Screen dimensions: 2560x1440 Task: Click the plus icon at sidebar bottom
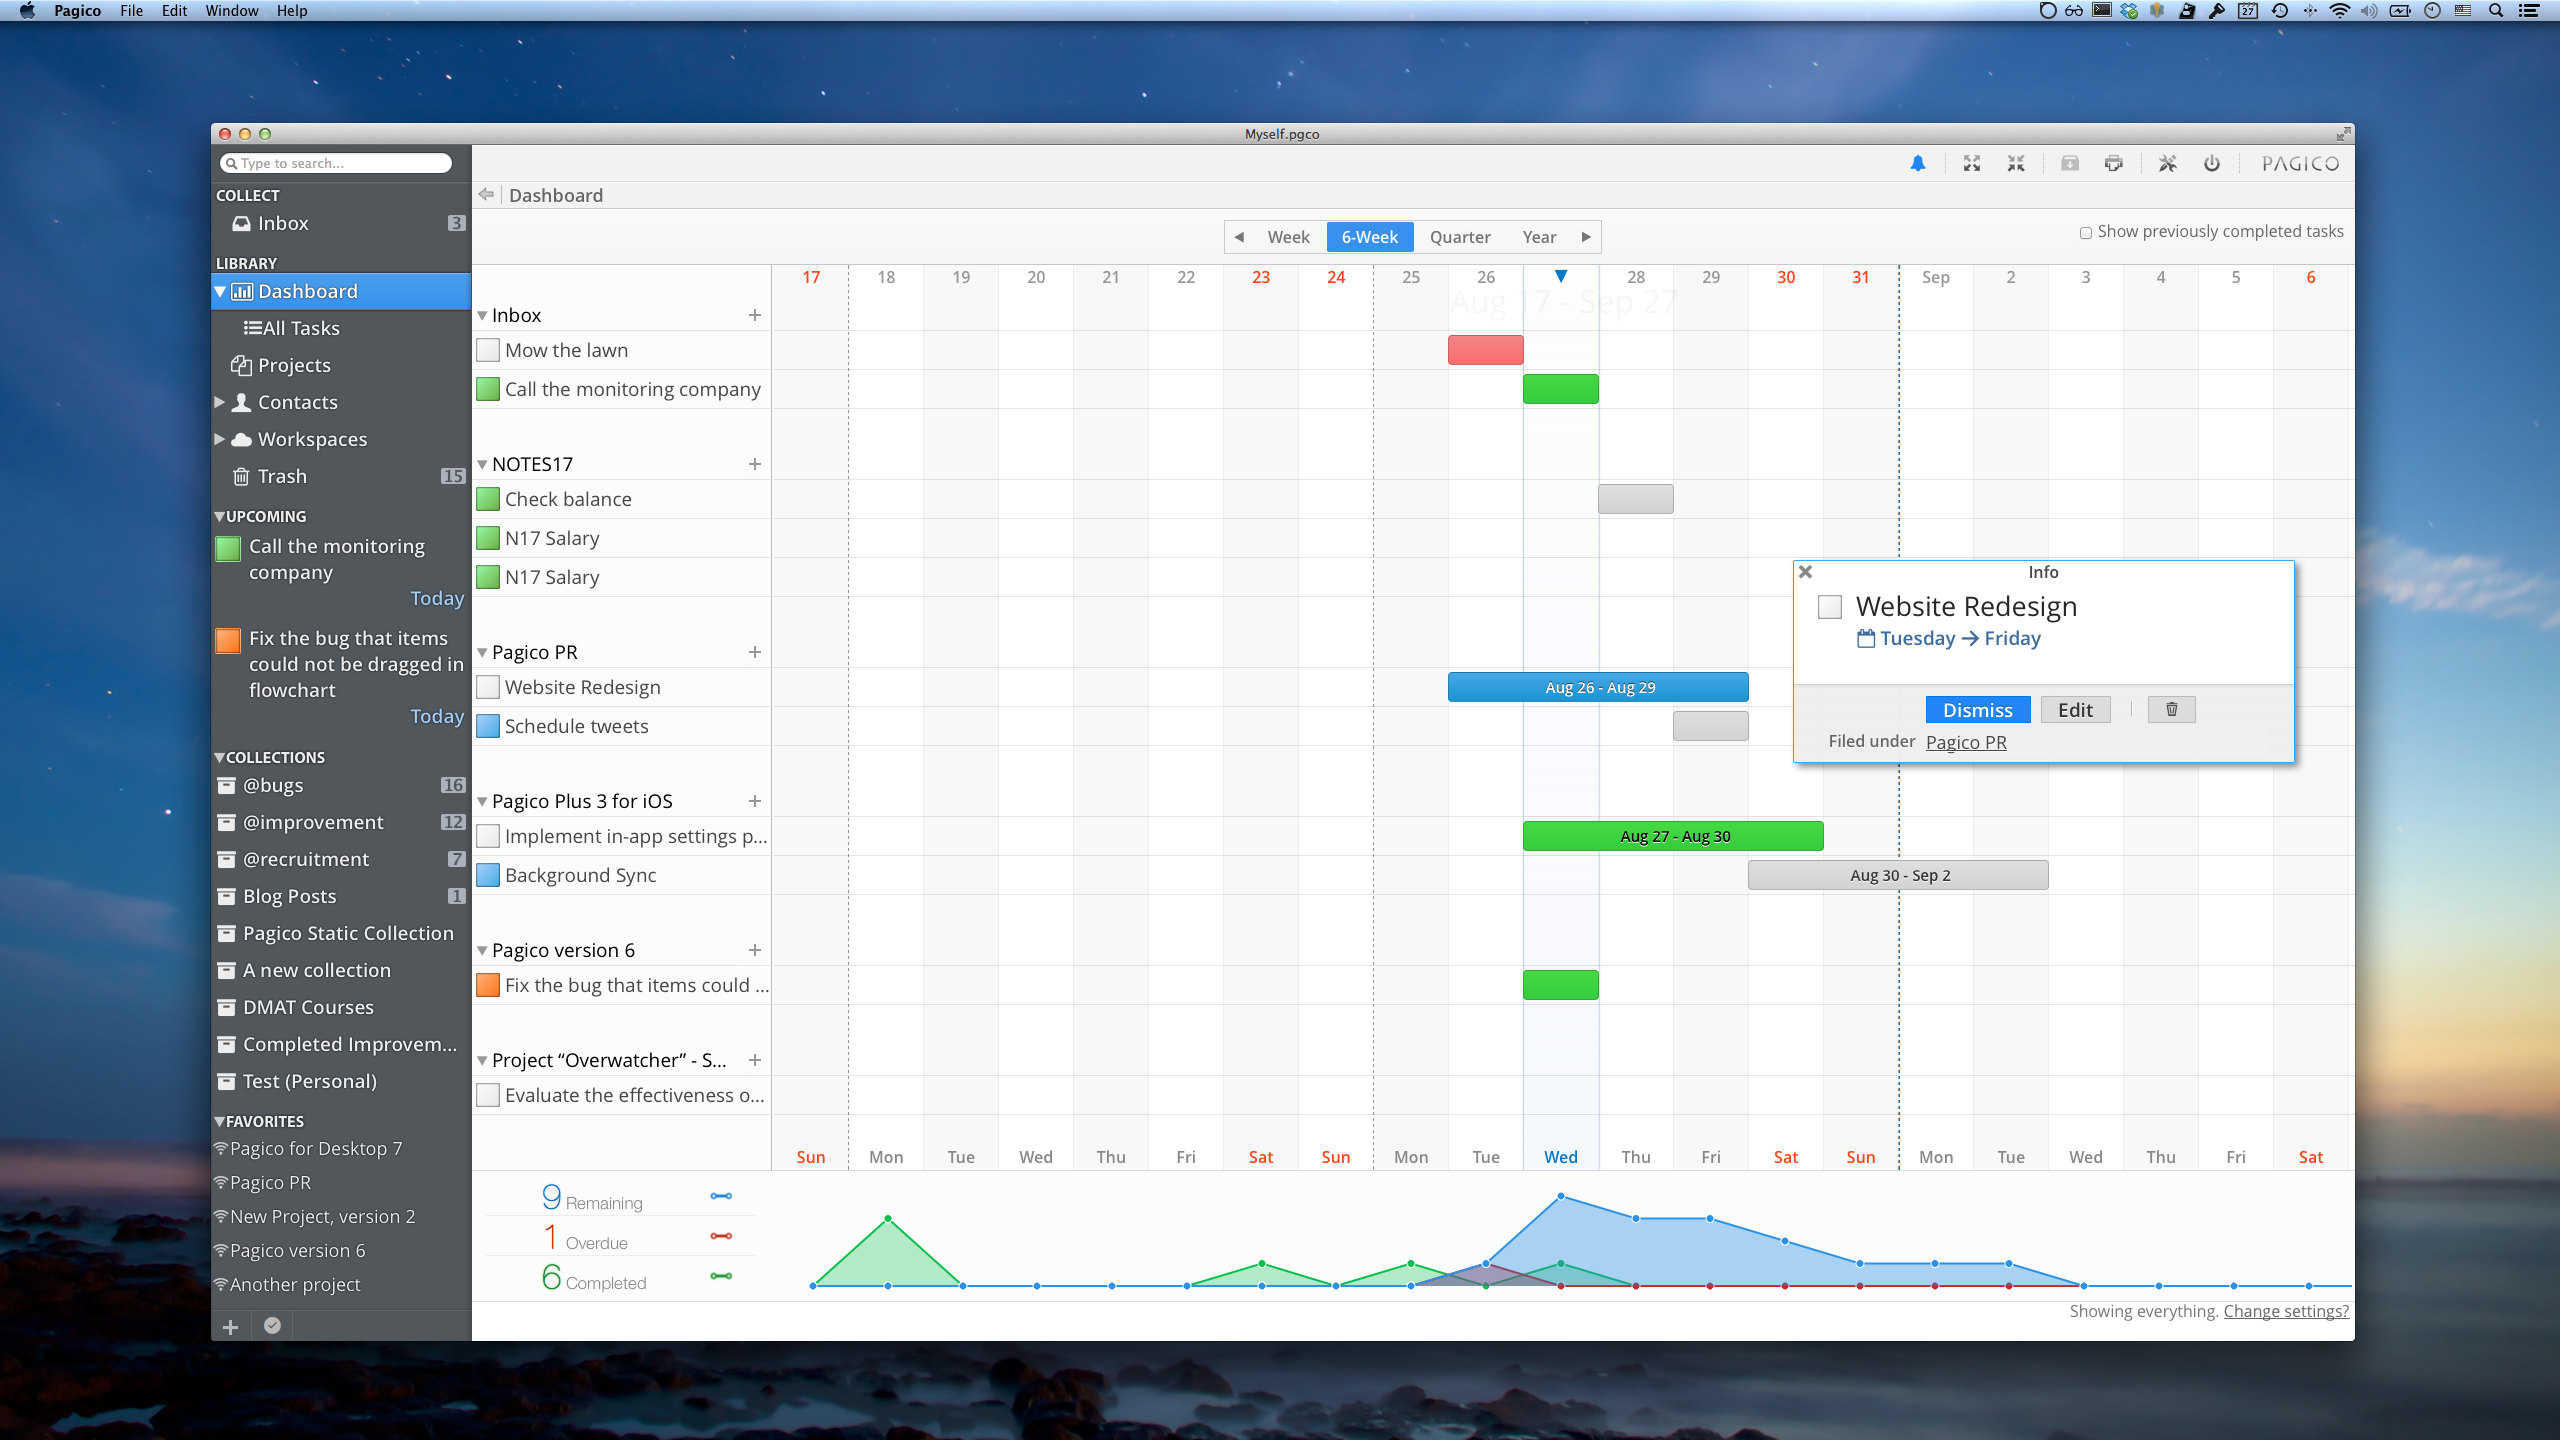tap(230, 1326)
